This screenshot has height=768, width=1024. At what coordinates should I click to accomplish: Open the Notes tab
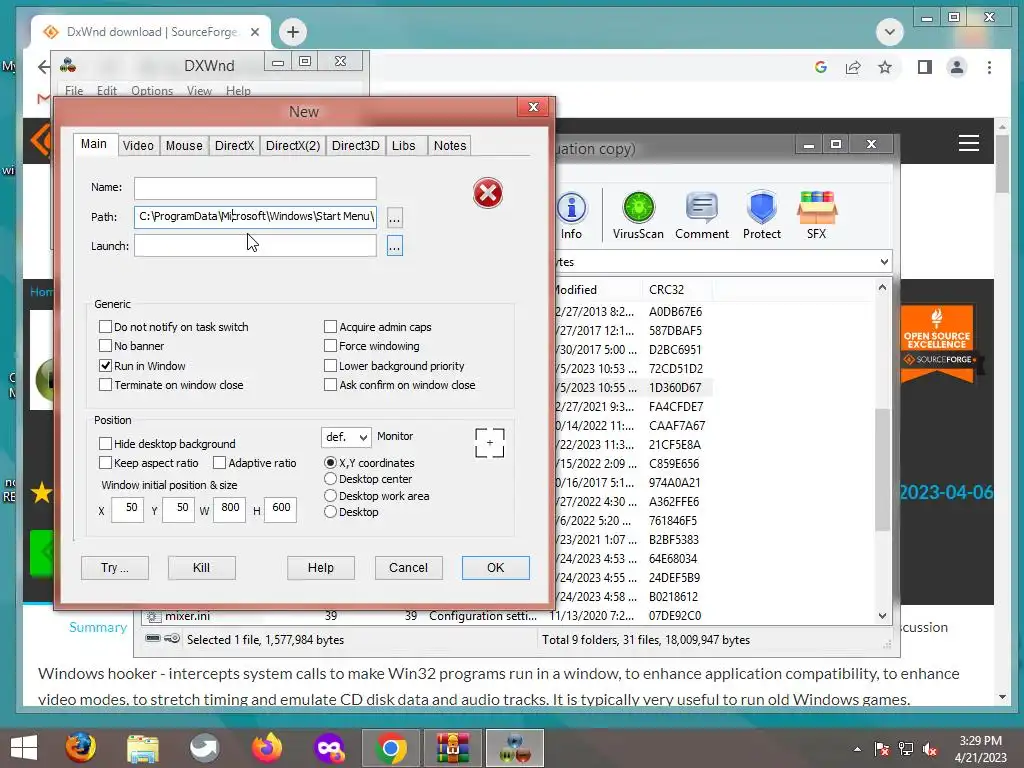pos(450,146)
